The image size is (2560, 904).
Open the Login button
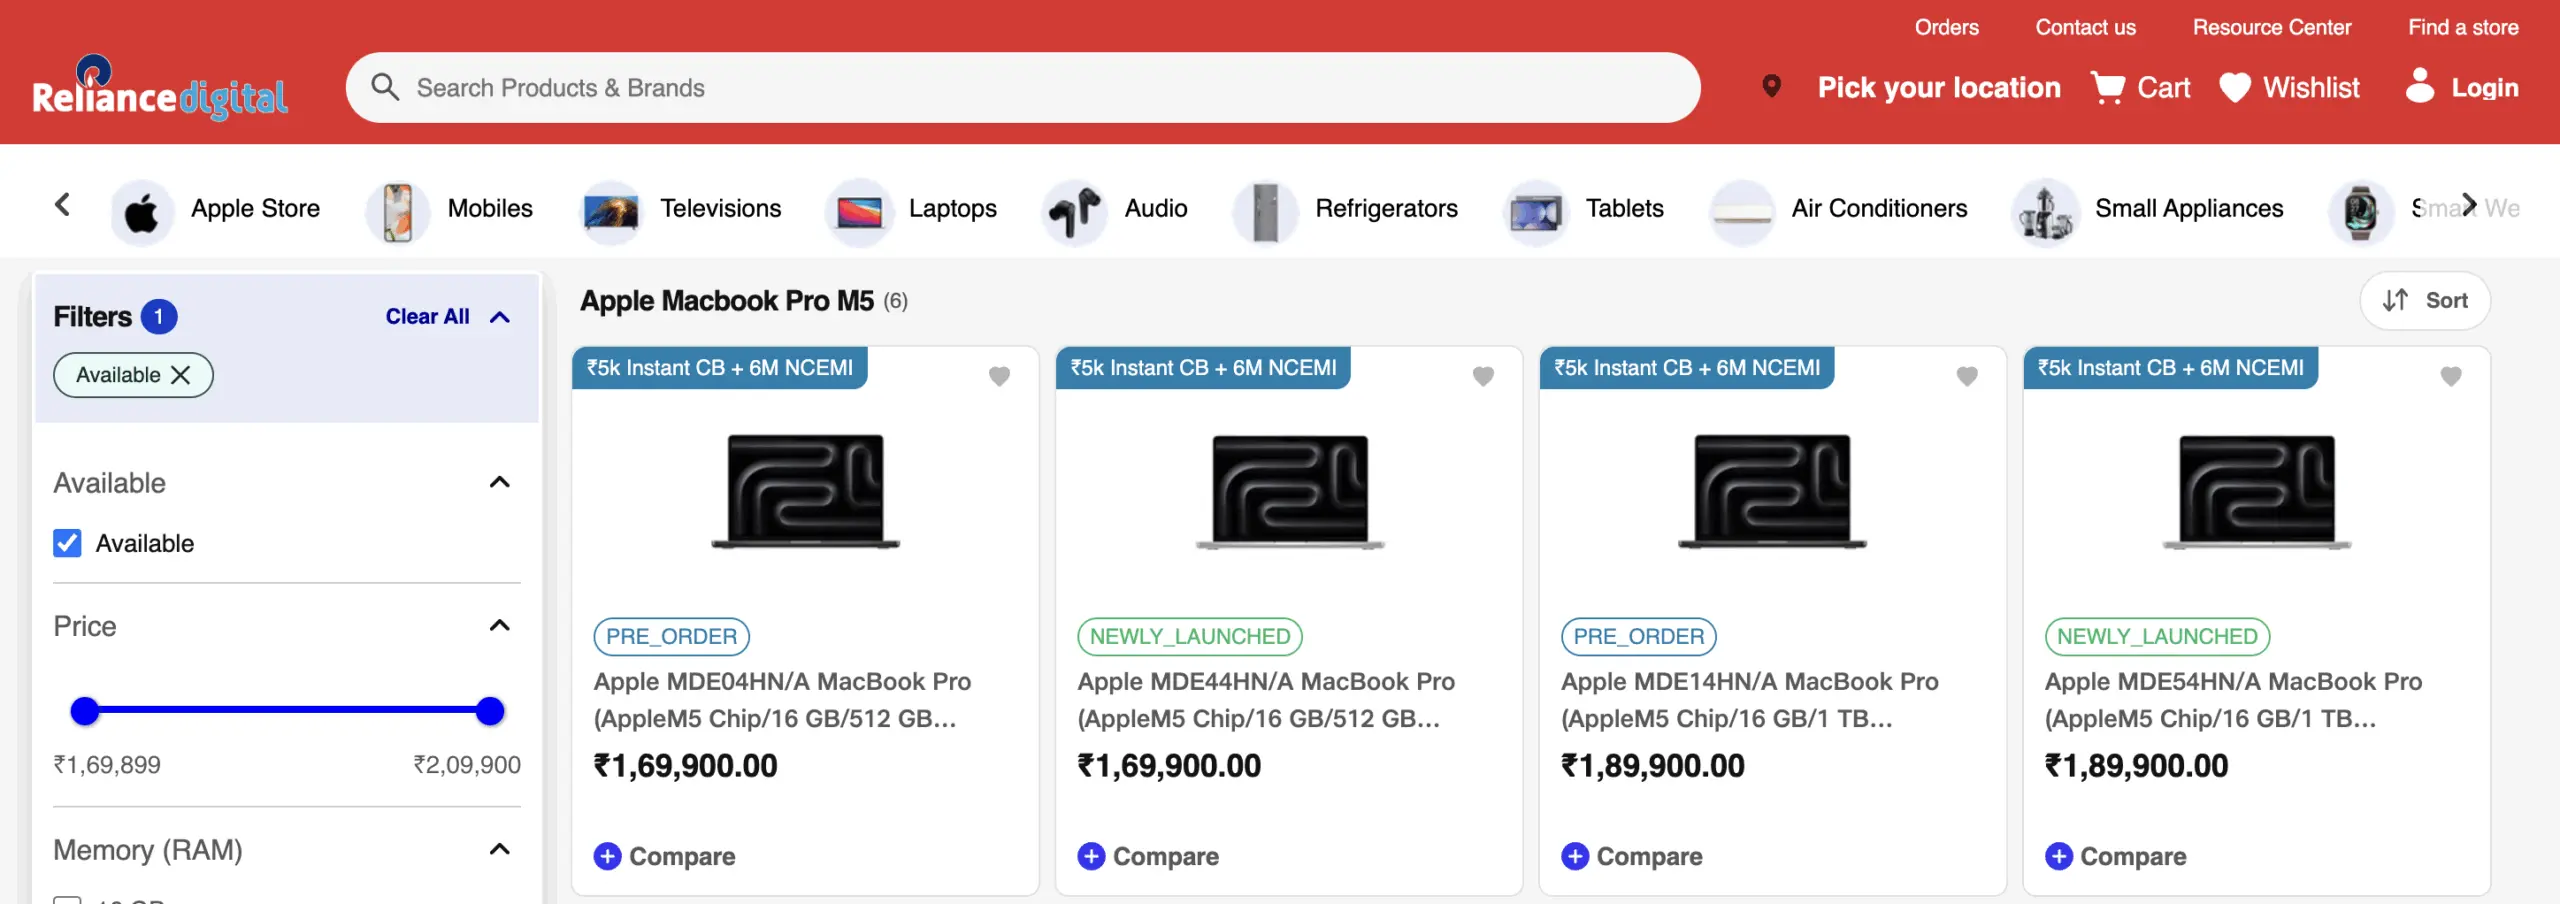2463,88
